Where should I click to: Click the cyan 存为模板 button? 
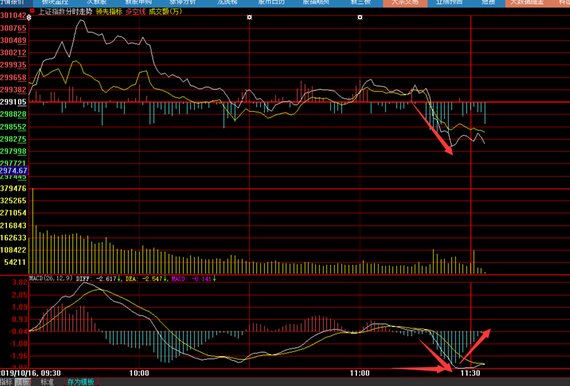(81, 382)
